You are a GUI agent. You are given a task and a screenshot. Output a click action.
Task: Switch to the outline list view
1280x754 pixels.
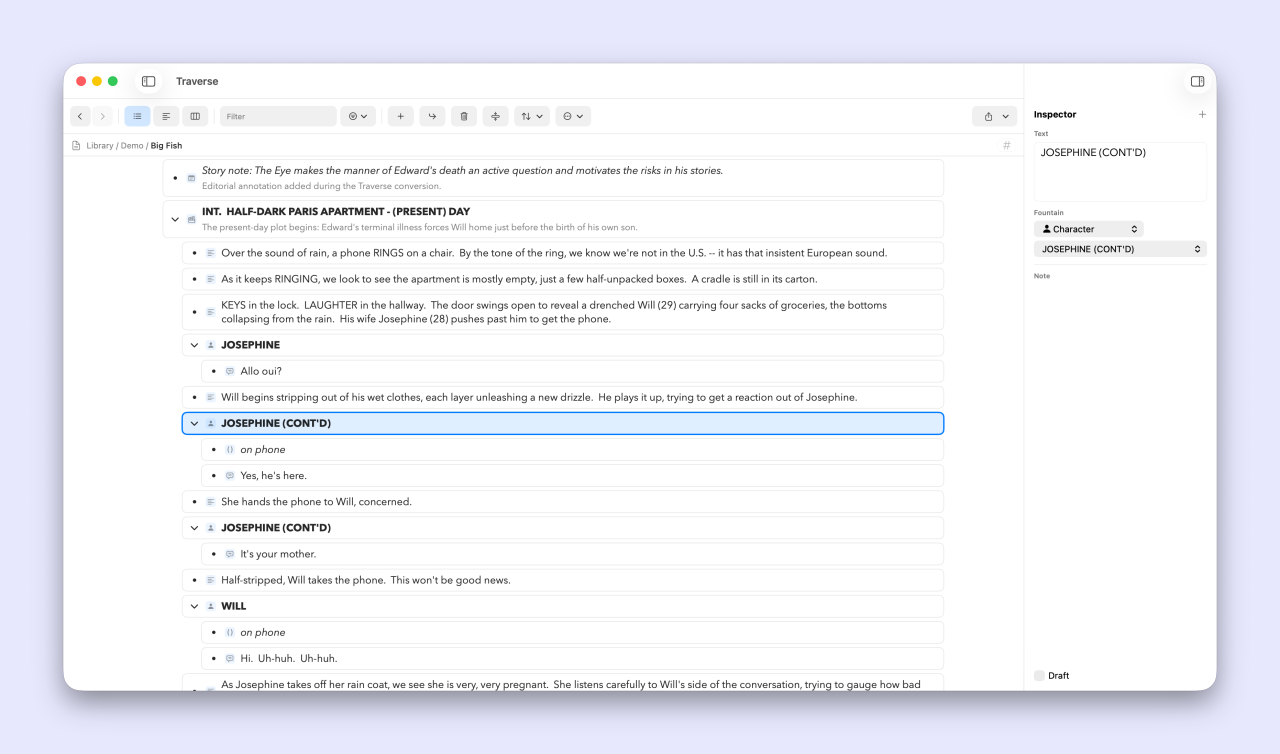tap(137, 116)
